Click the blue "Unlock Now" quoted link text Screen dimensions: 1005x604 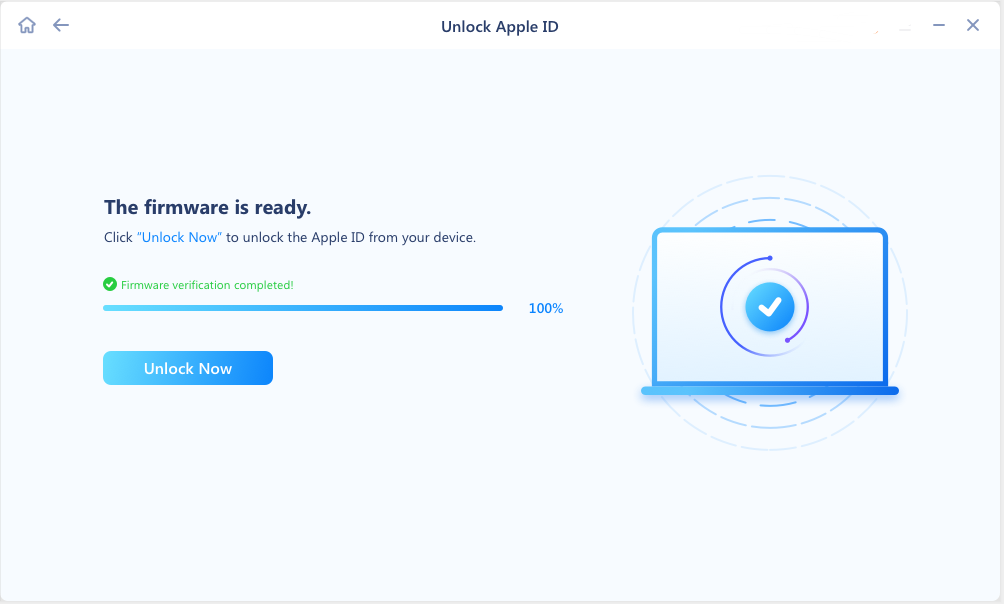179,237
